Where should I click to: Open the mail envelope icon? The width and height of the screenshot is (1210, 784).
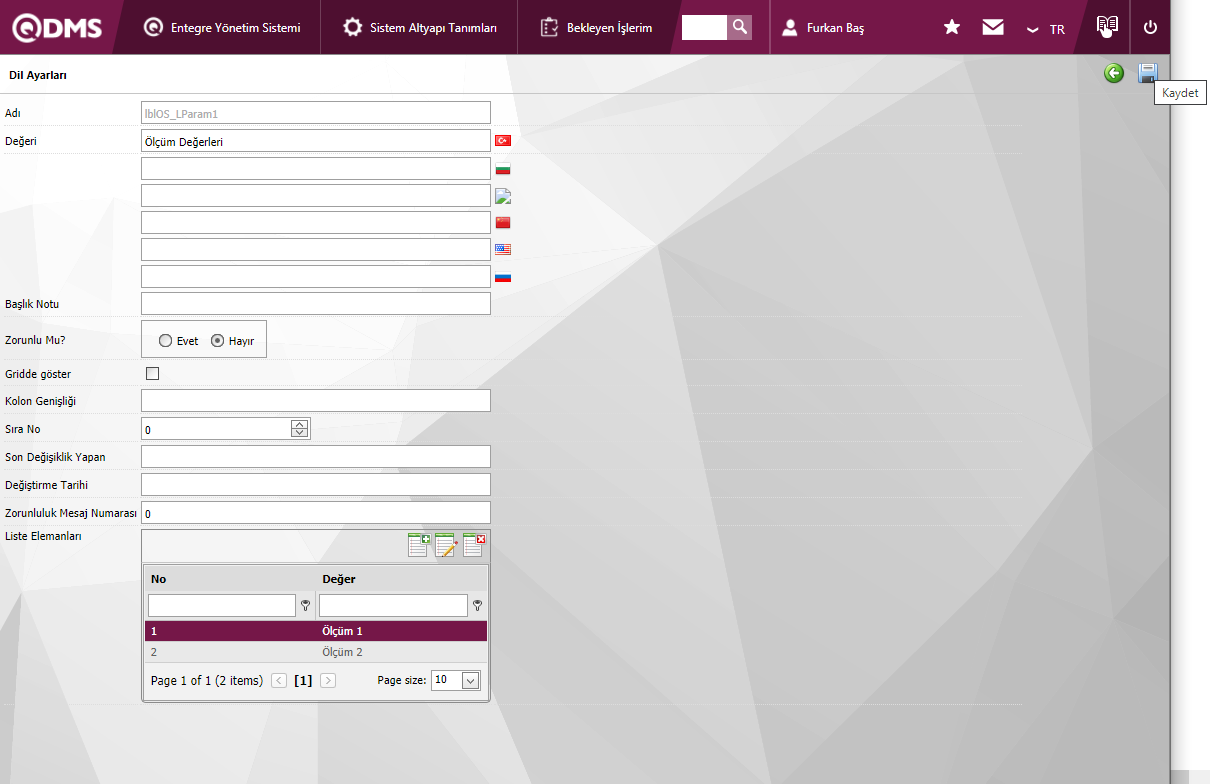[993, 28]
